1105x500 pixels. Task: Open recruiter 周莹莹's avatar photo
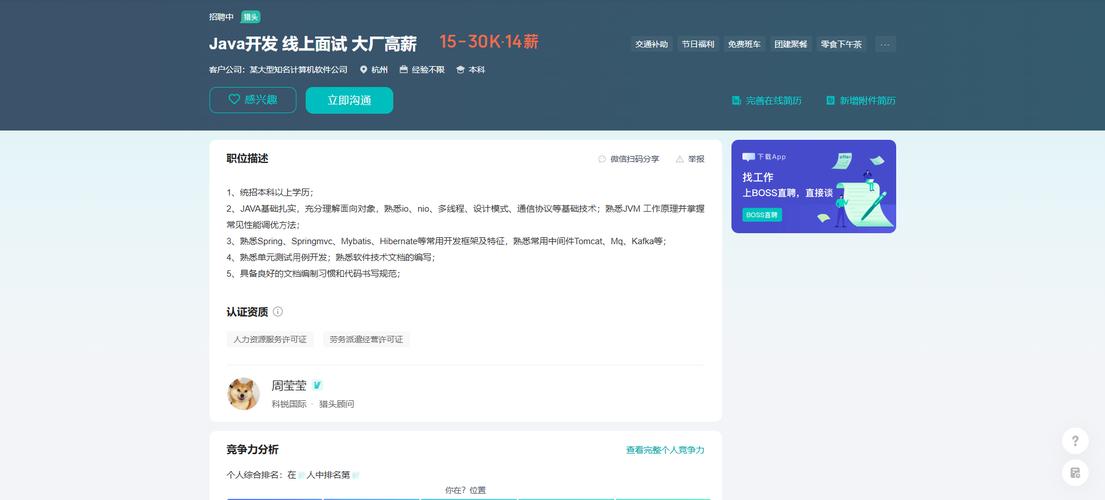[x=243, y=394]
